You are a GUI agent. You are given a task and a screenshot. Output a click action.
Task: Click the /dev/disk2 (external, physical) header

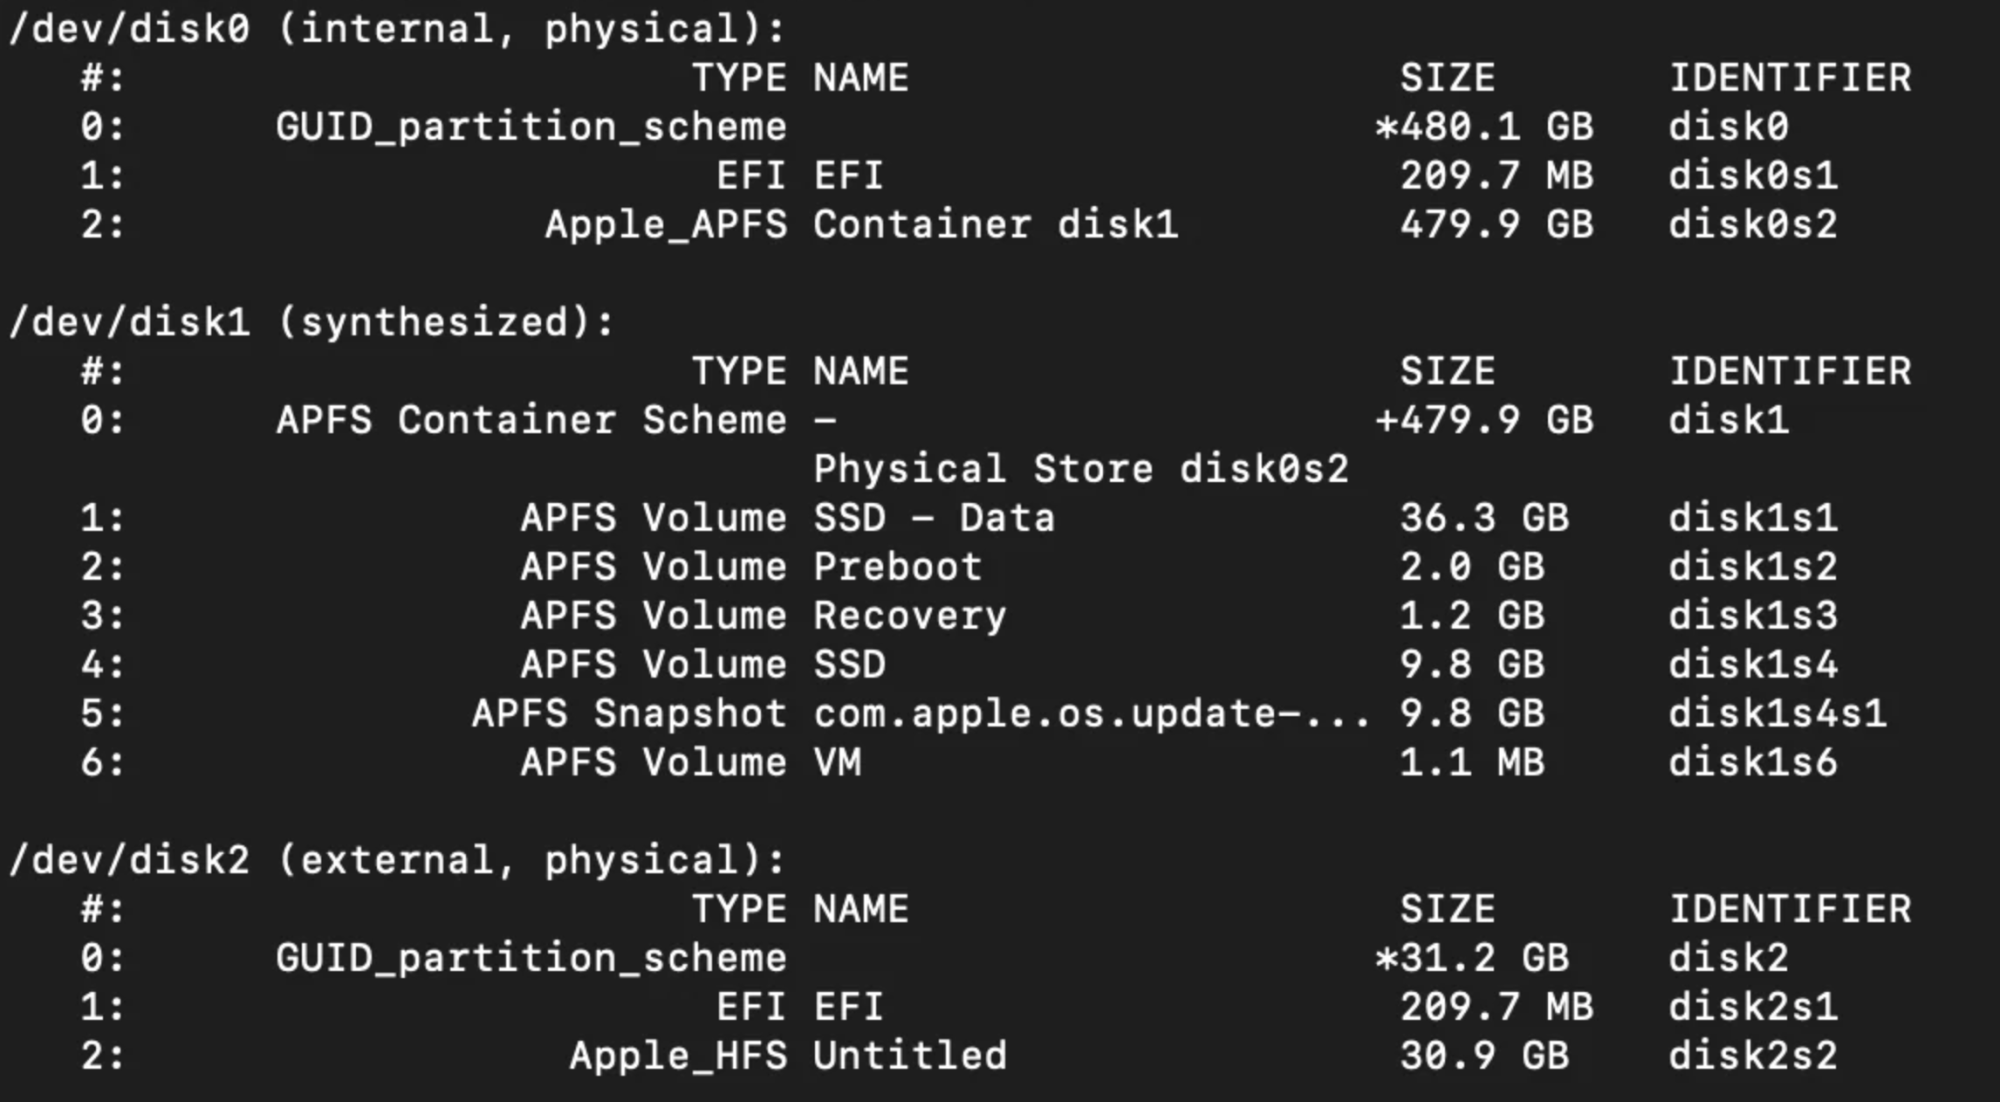tap(397, 860)
